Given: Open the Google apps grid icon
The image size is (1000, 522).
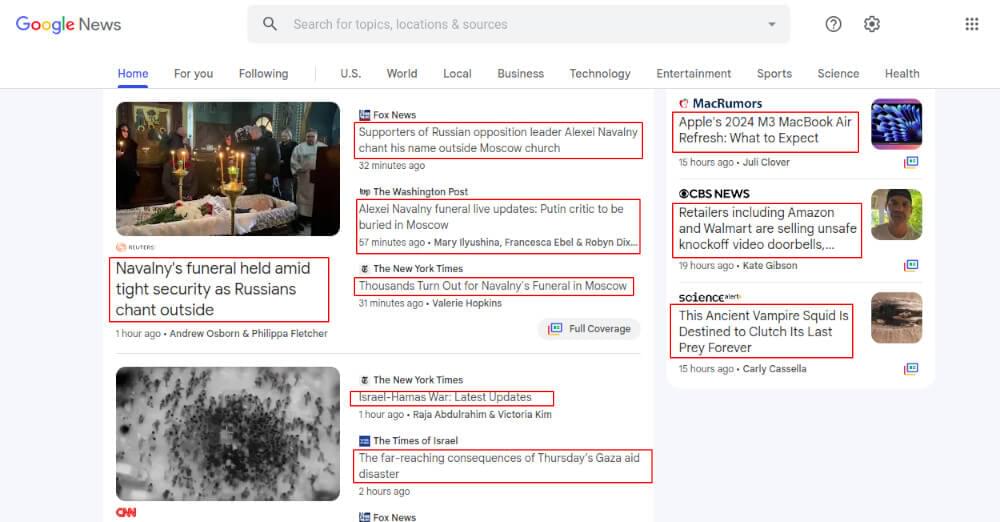Looking at the screenshot, I should [x=971, y=24].
